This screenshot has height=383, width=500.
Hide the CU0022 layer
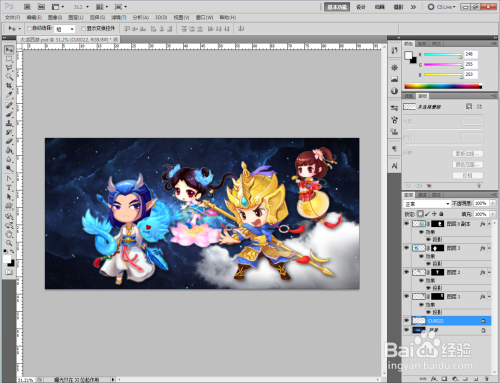[407, 321]
